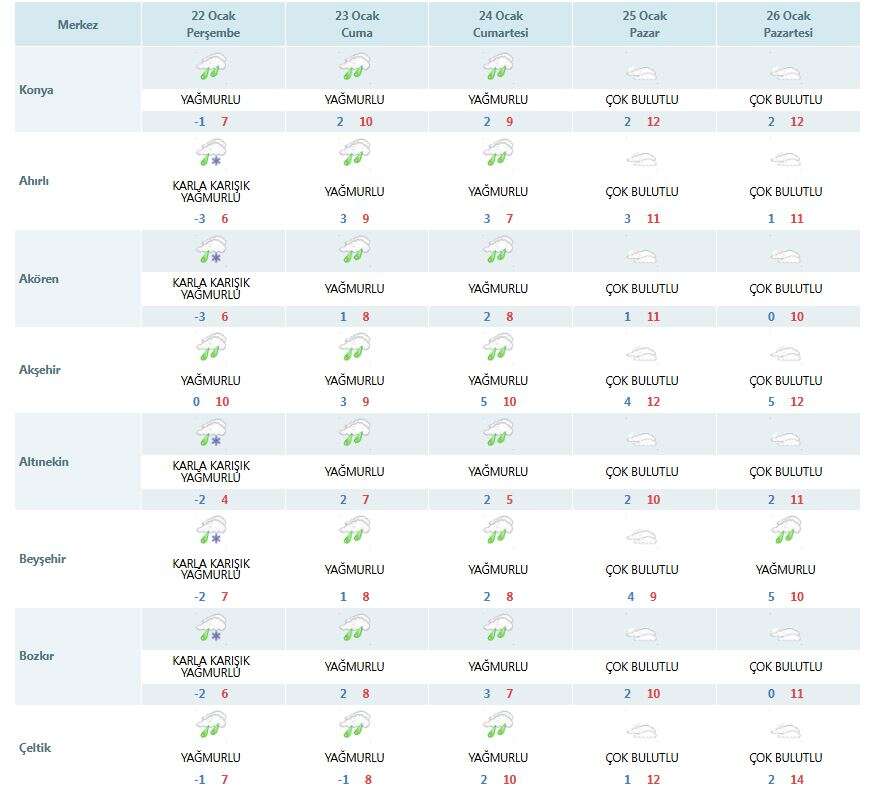The height and width of the screenshot is (789, 876).
Task: Open the Konya district row label
Action: click(37, 90)
